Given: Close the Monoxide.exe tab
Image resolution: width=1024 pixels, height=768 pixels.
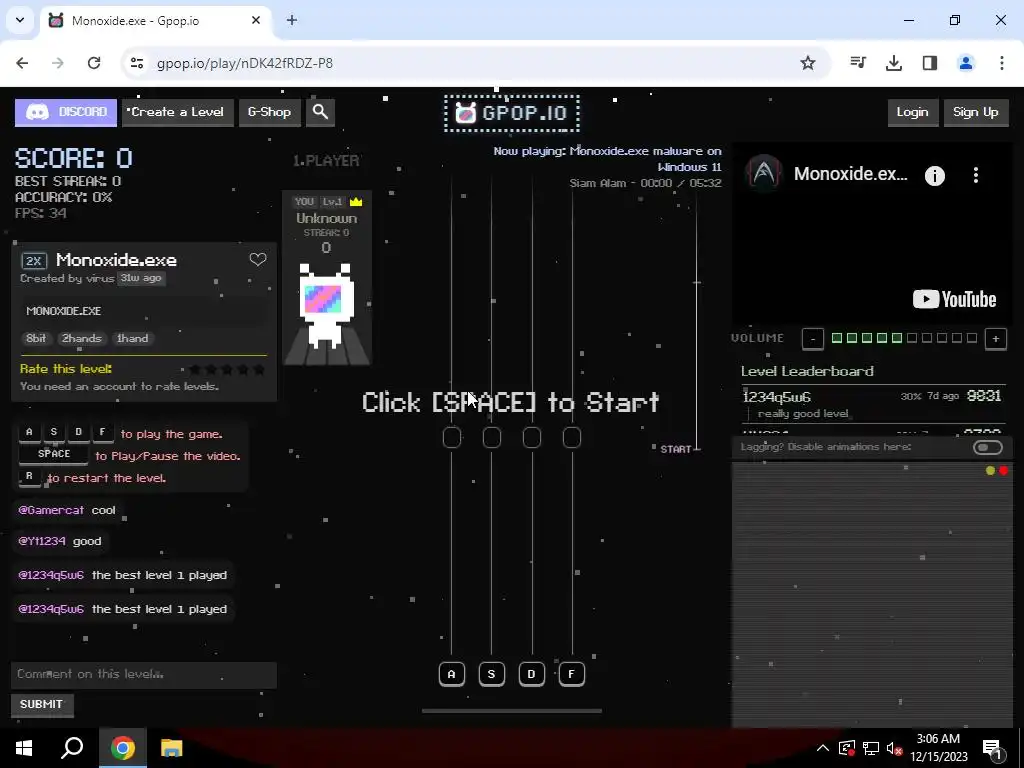Looking at the screenshot, I should (x=256, y=20).
